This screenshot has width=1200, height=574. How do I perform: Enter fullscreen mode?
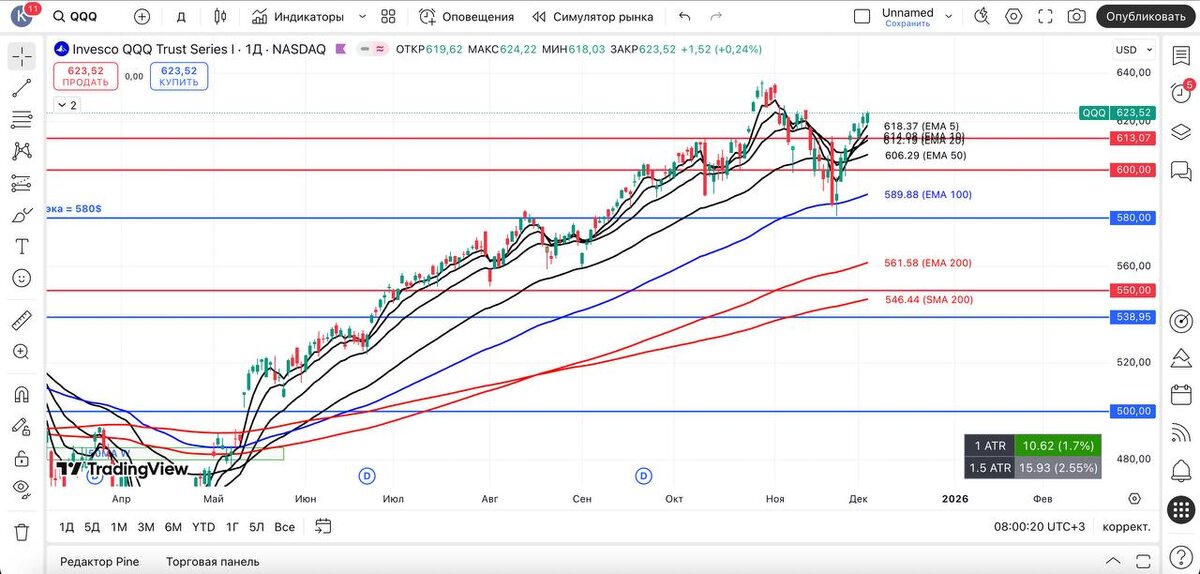(1045, 17)
